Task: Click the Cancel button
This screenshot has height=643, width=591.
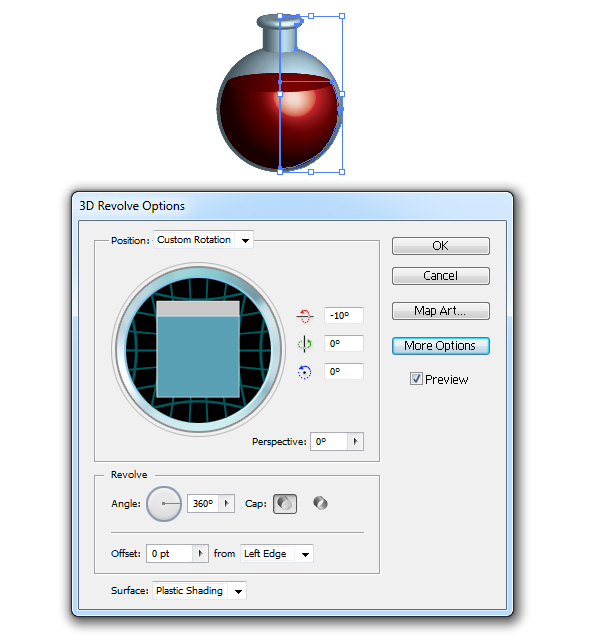Action: click(440, 276)
